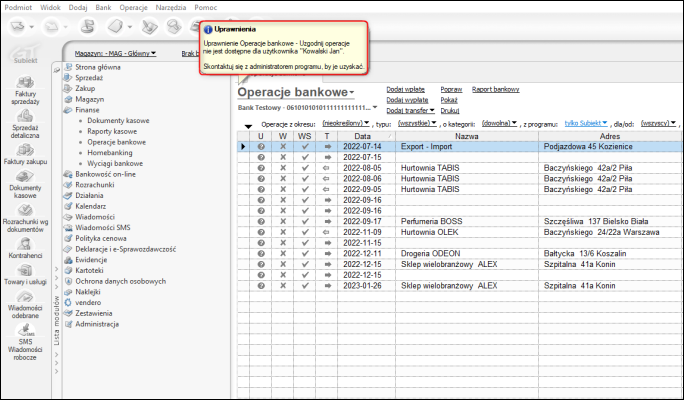Click Drukuj link
Screen dimensions: 684x400
point(450,110)
